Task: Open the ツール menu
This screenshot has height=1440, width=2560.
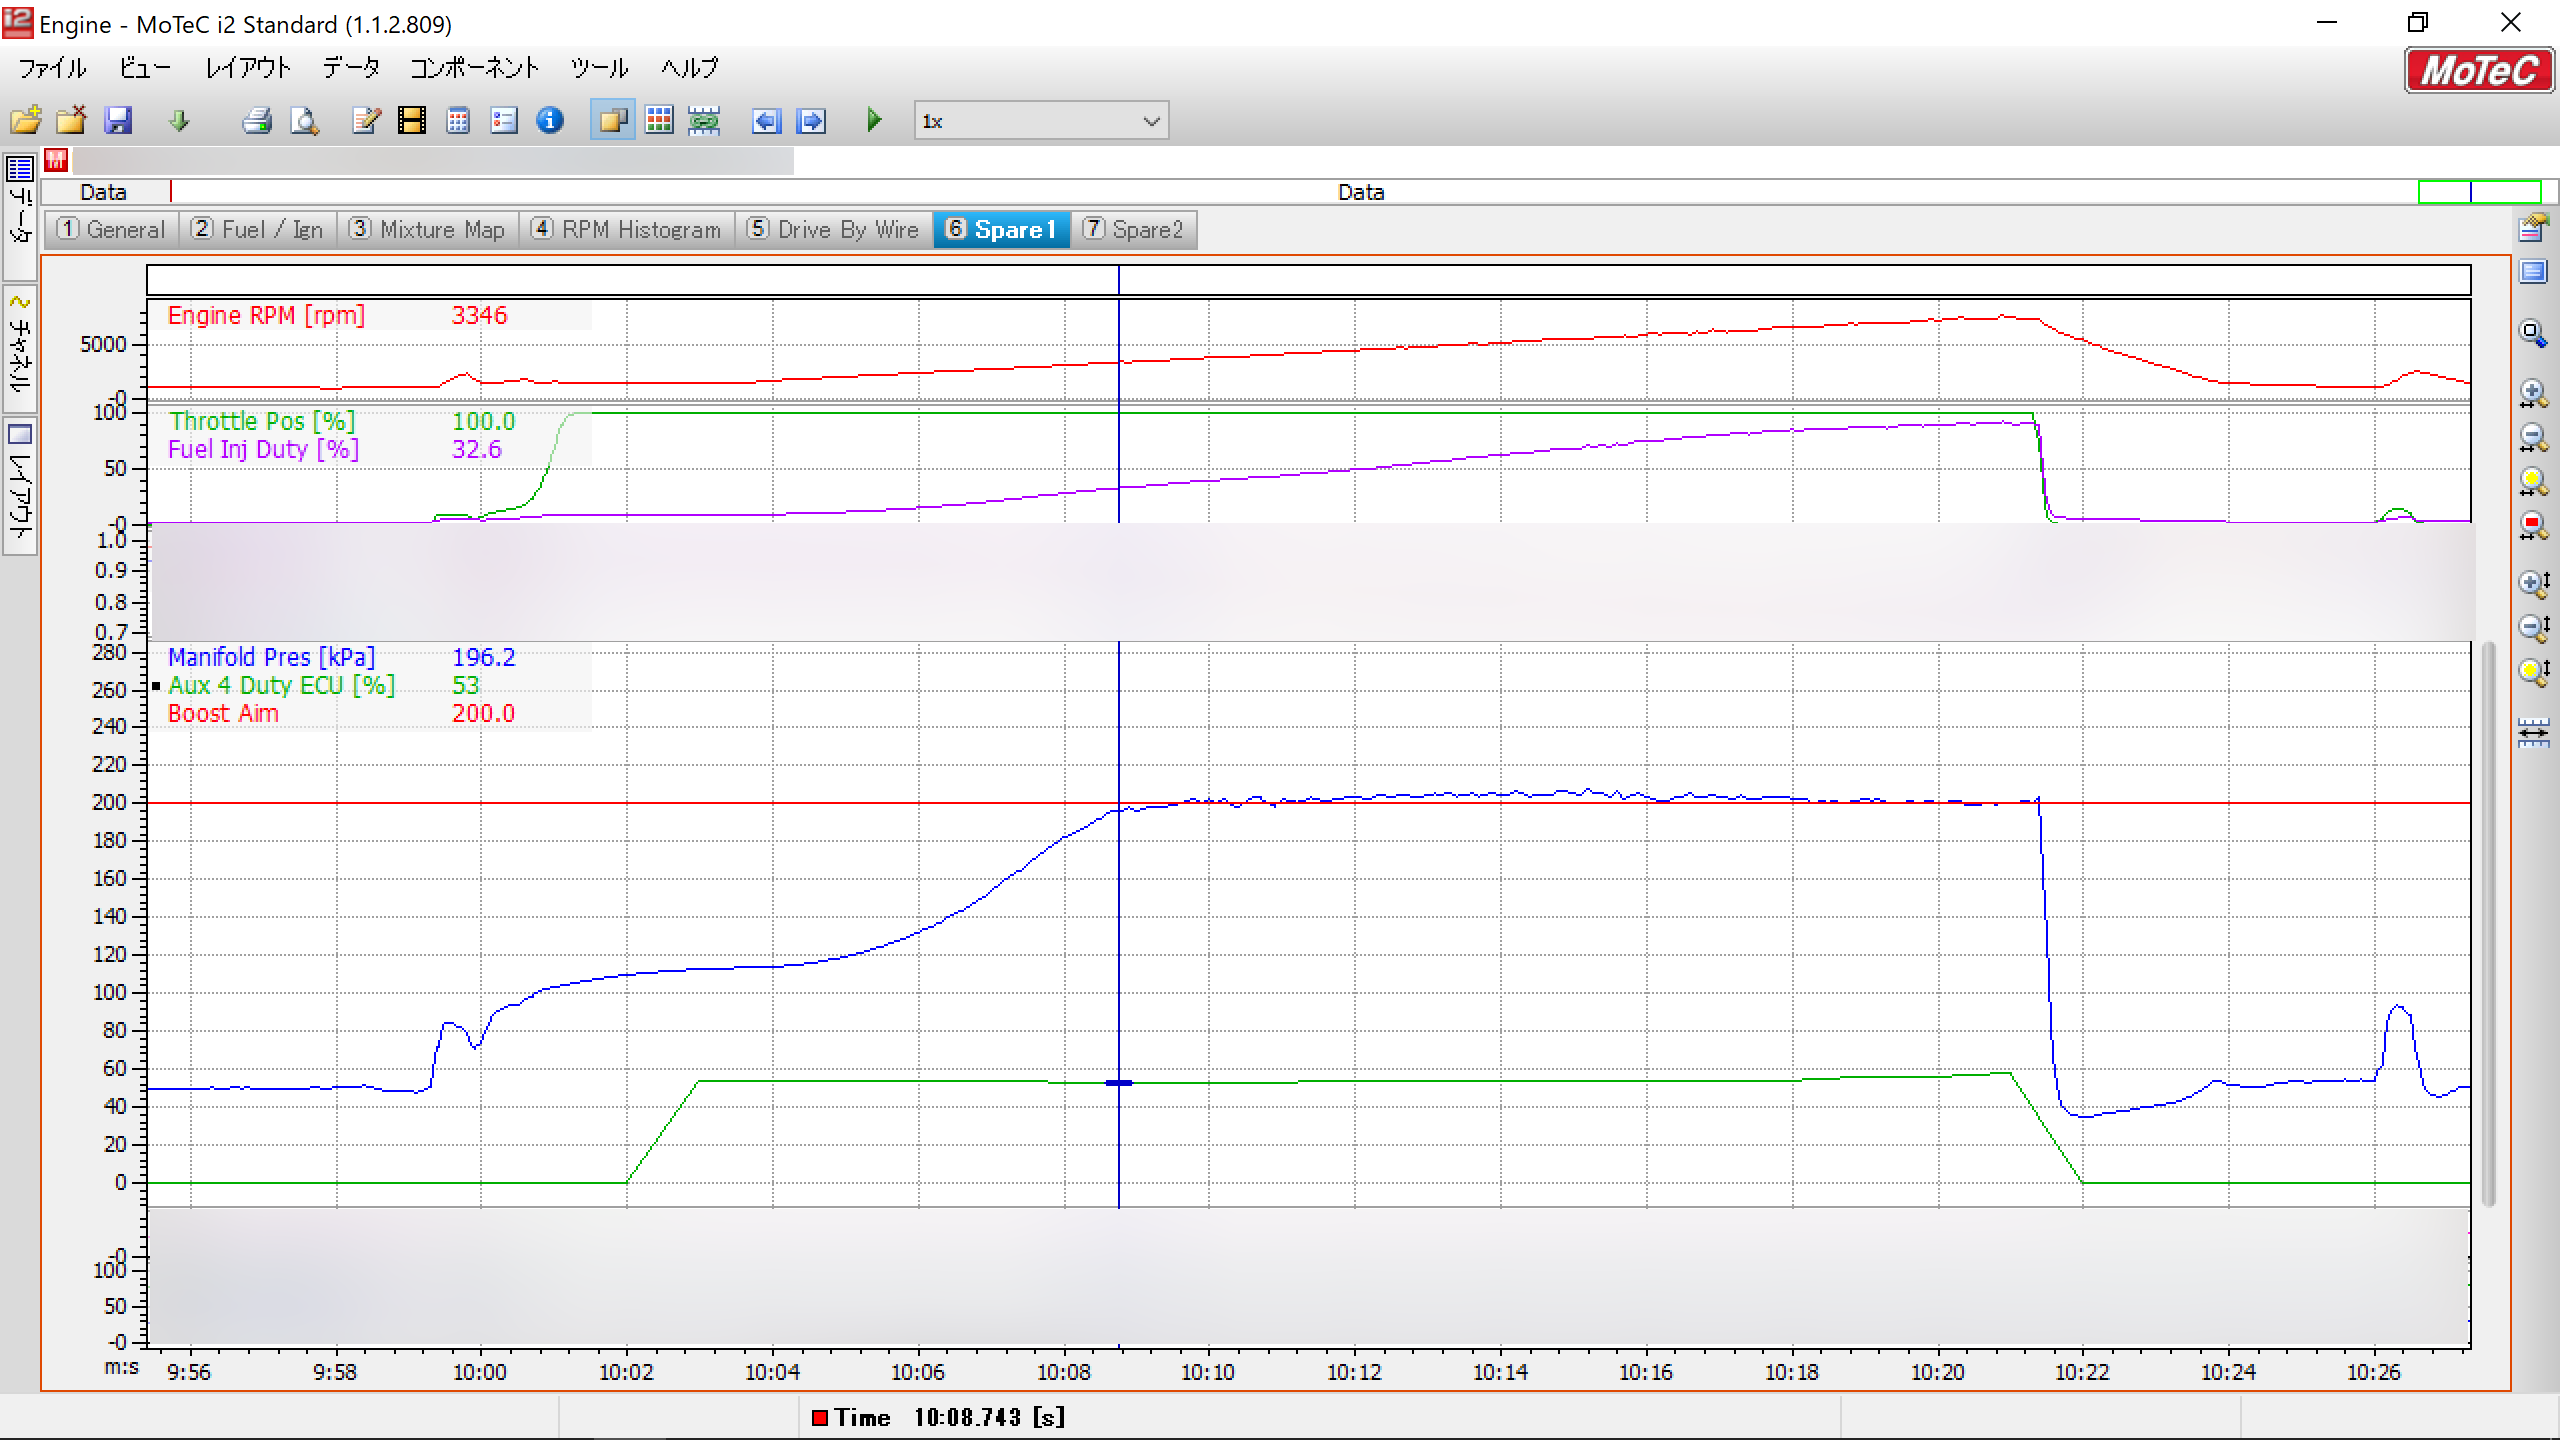Action: pyautogui.click(x=599, y=68)
